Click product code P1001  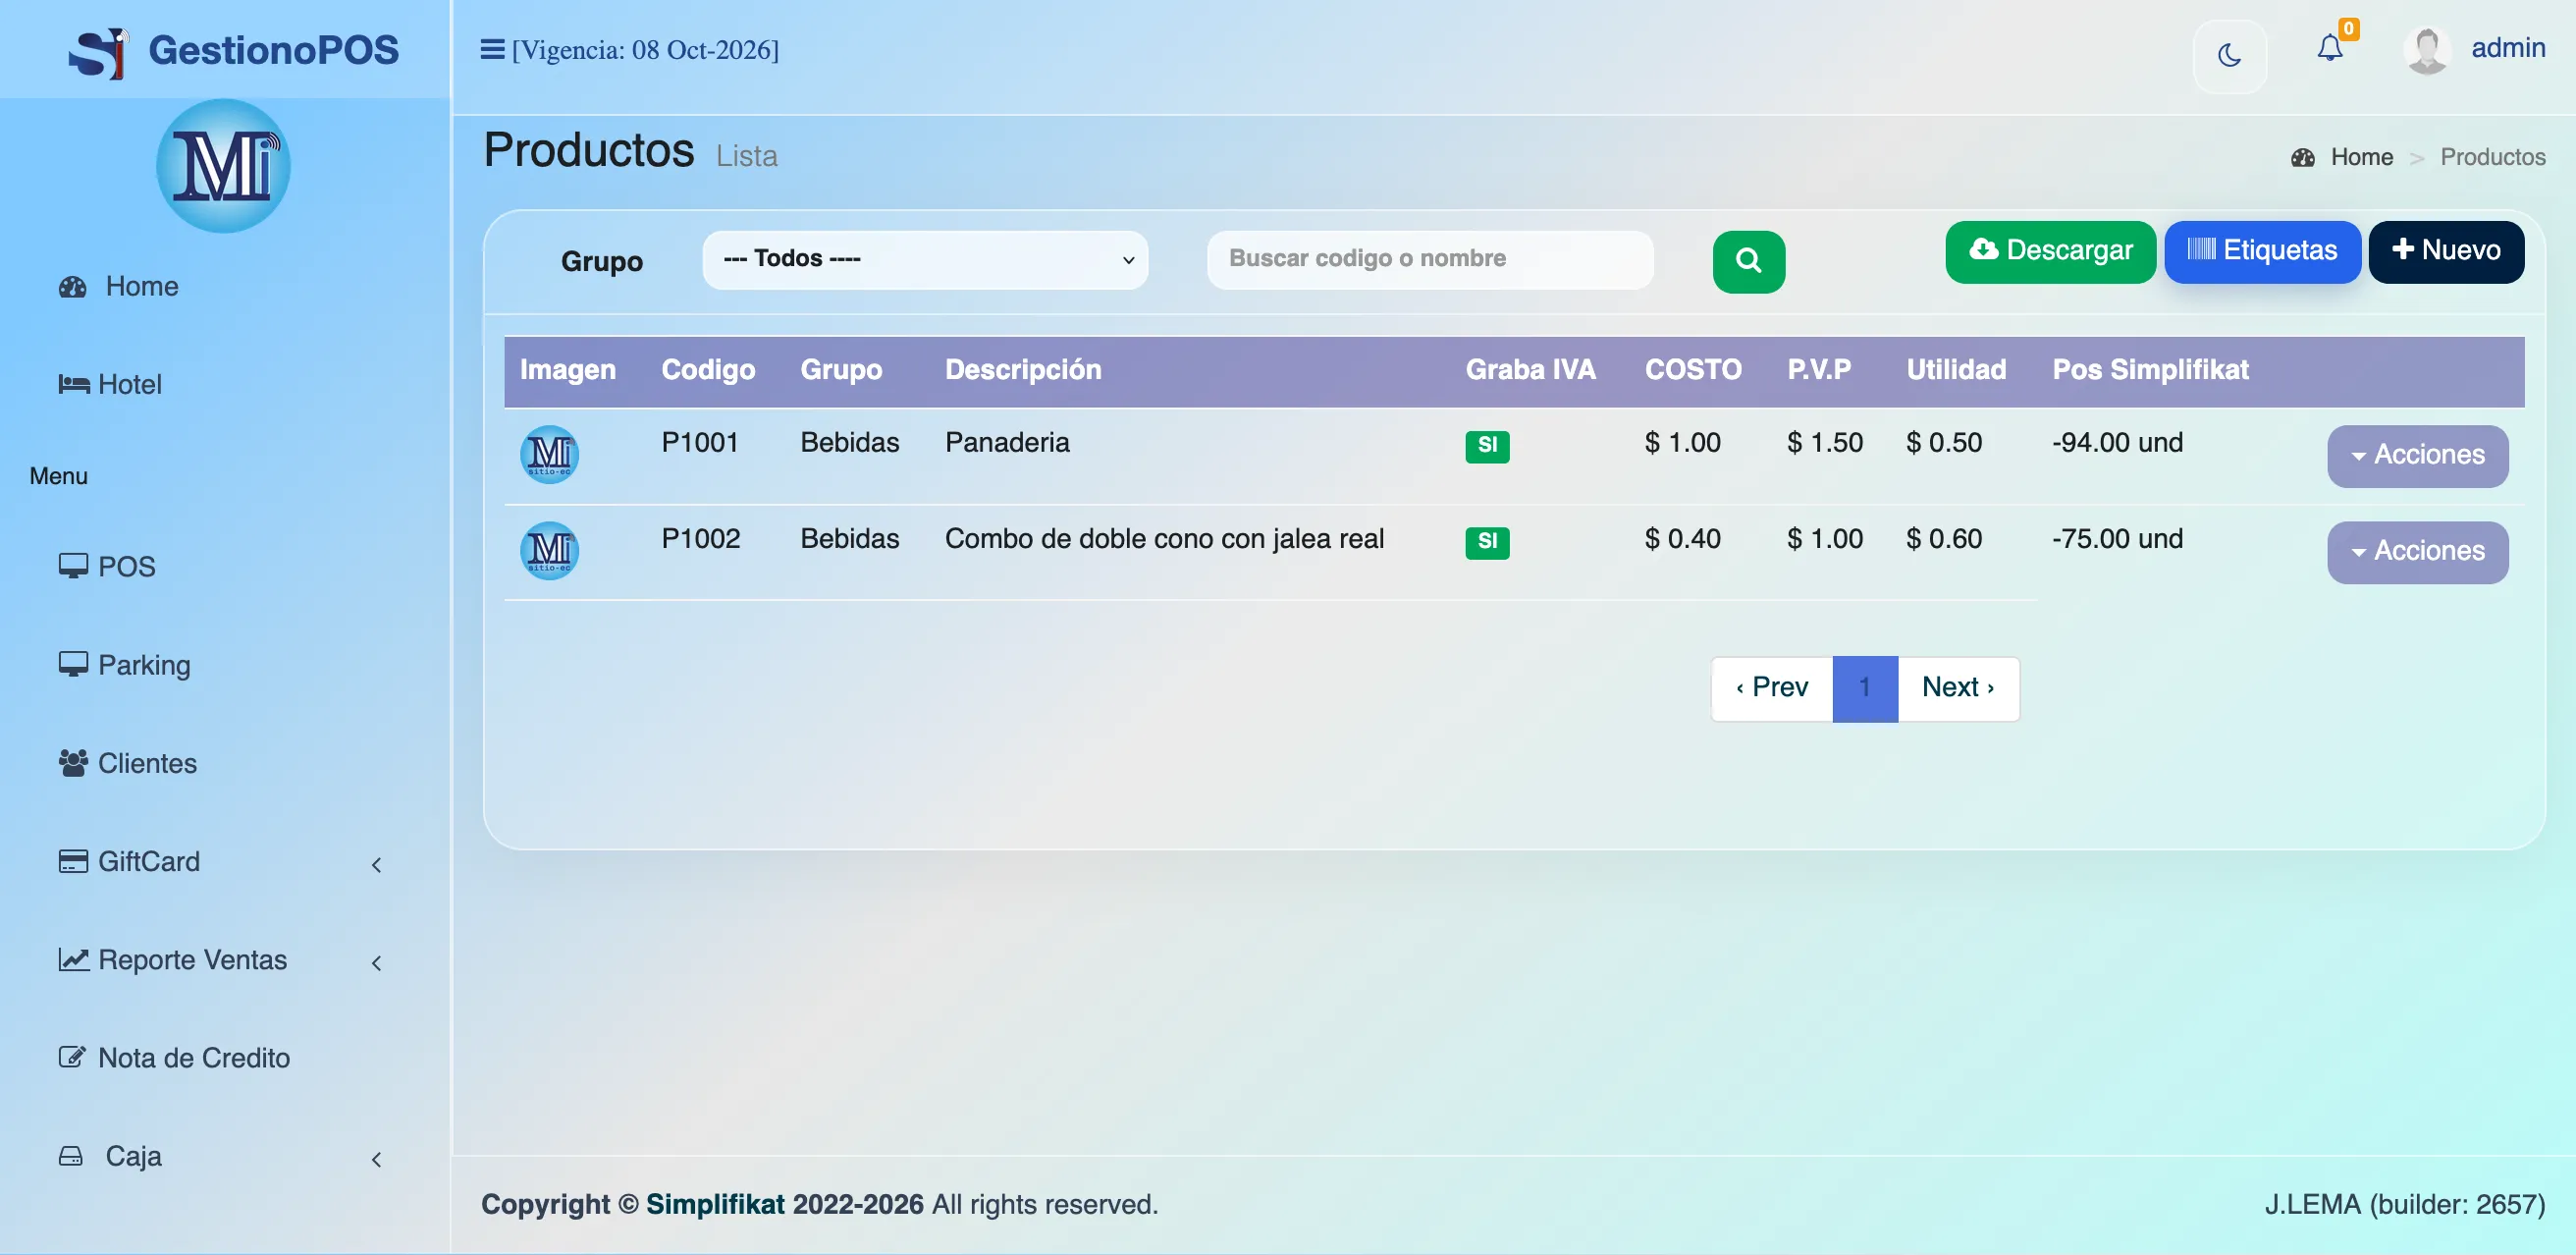[x=700, y=443]
